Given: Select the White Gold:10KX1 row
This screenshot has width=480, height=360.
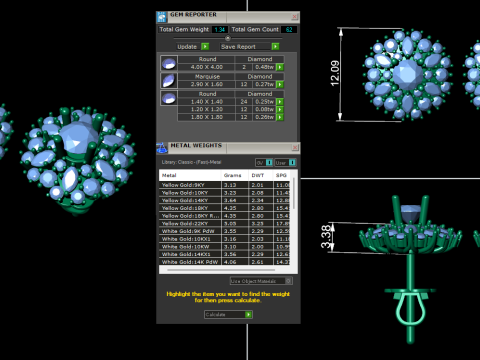Looking at the screenshot, I should pos(224,239).
